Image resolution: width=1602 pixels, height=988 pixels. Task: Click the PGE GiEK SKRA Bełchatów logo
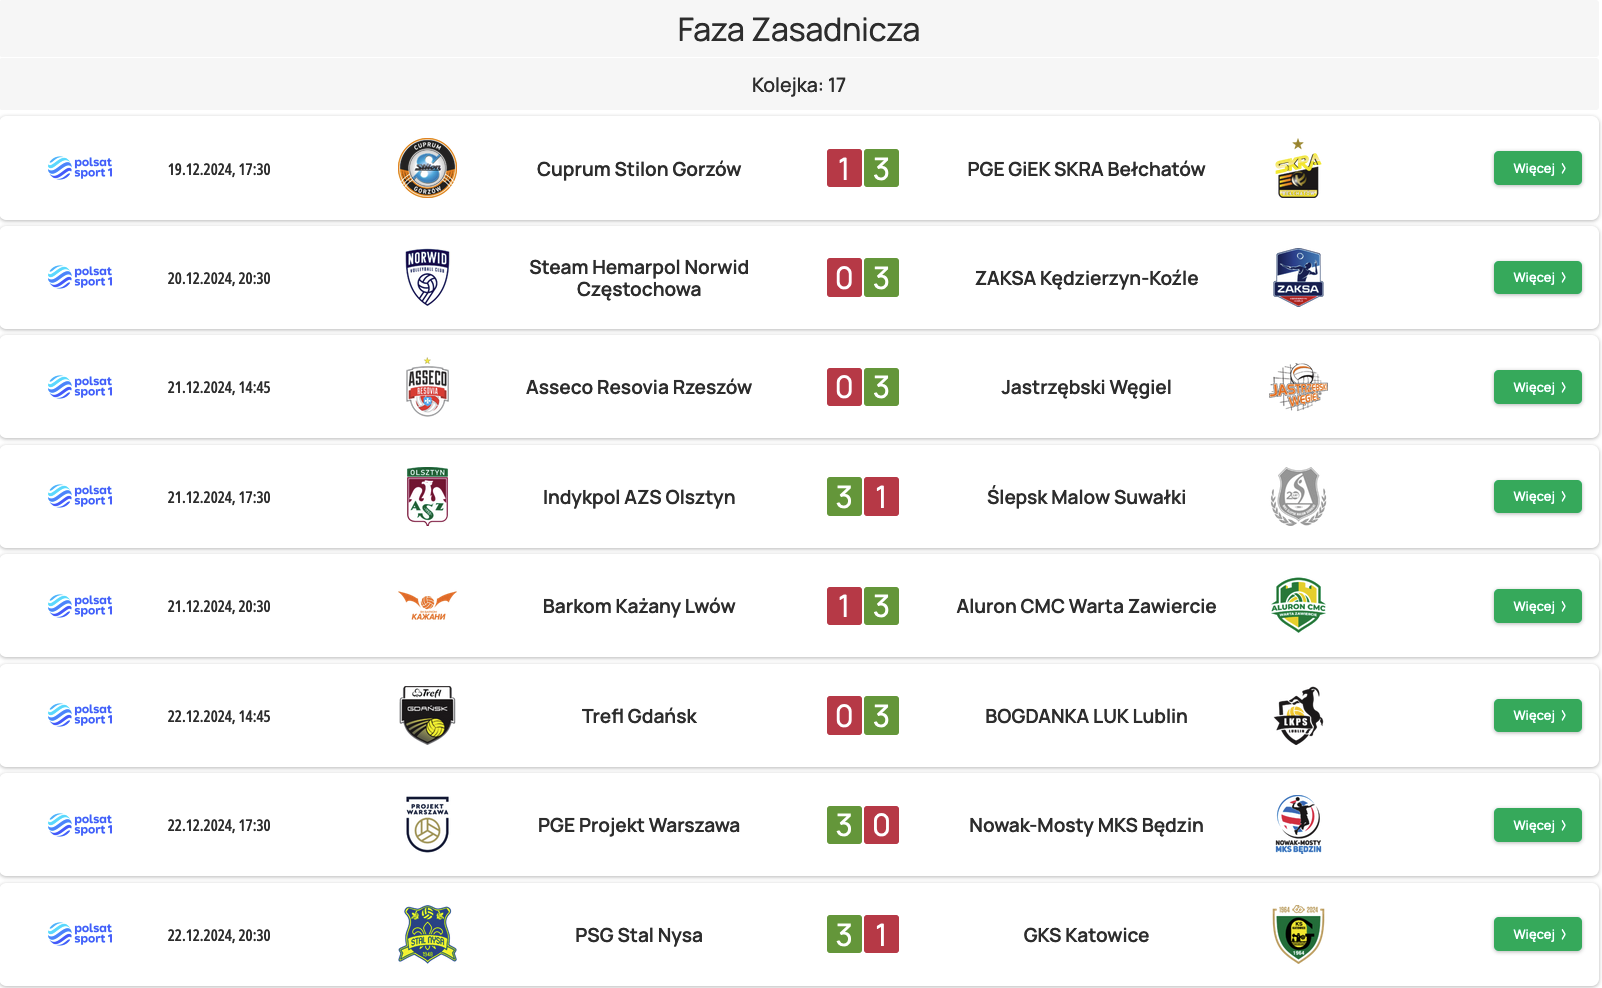point(1298,168)
